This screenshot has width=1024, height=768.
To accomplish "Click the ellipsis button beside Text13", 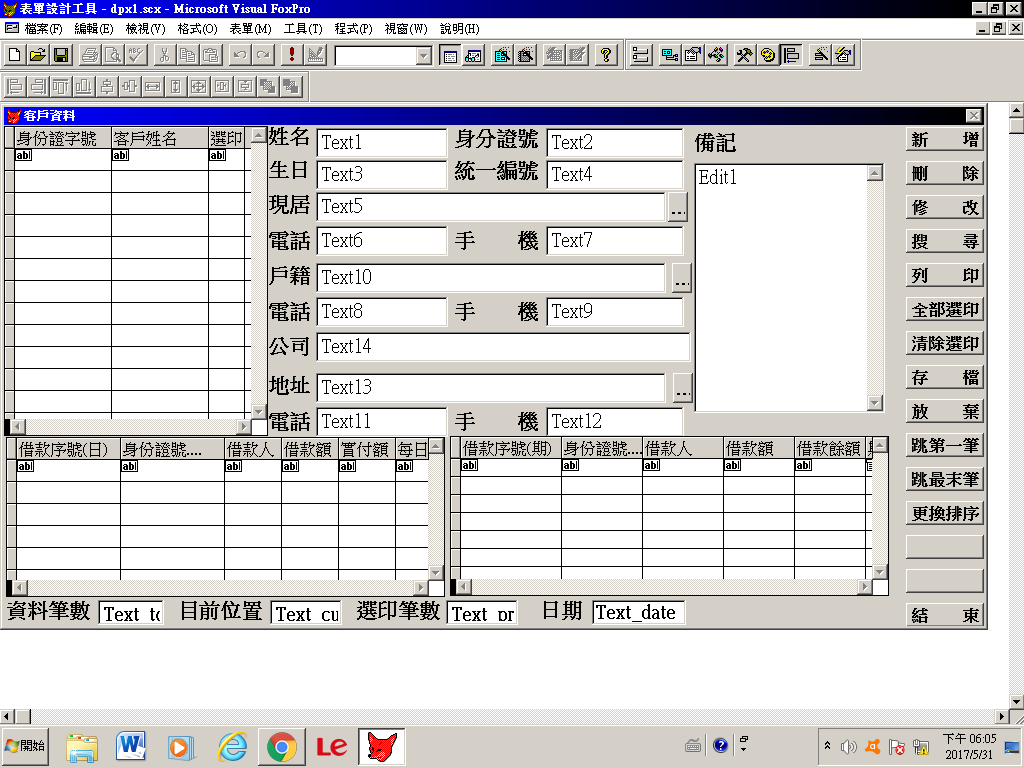I will click(682, 387).
